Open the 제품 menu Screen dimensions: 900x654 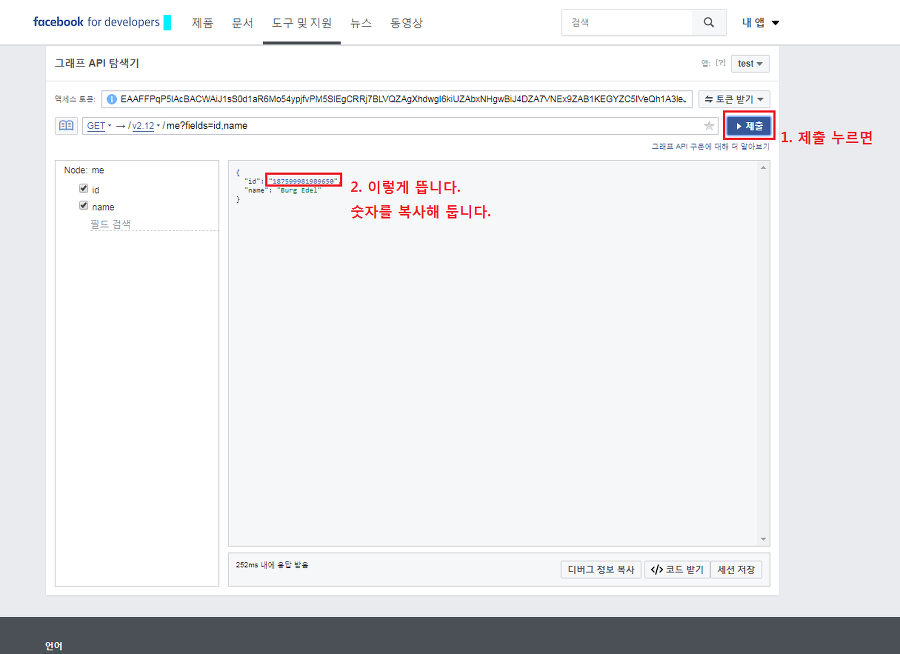point(203,22)
